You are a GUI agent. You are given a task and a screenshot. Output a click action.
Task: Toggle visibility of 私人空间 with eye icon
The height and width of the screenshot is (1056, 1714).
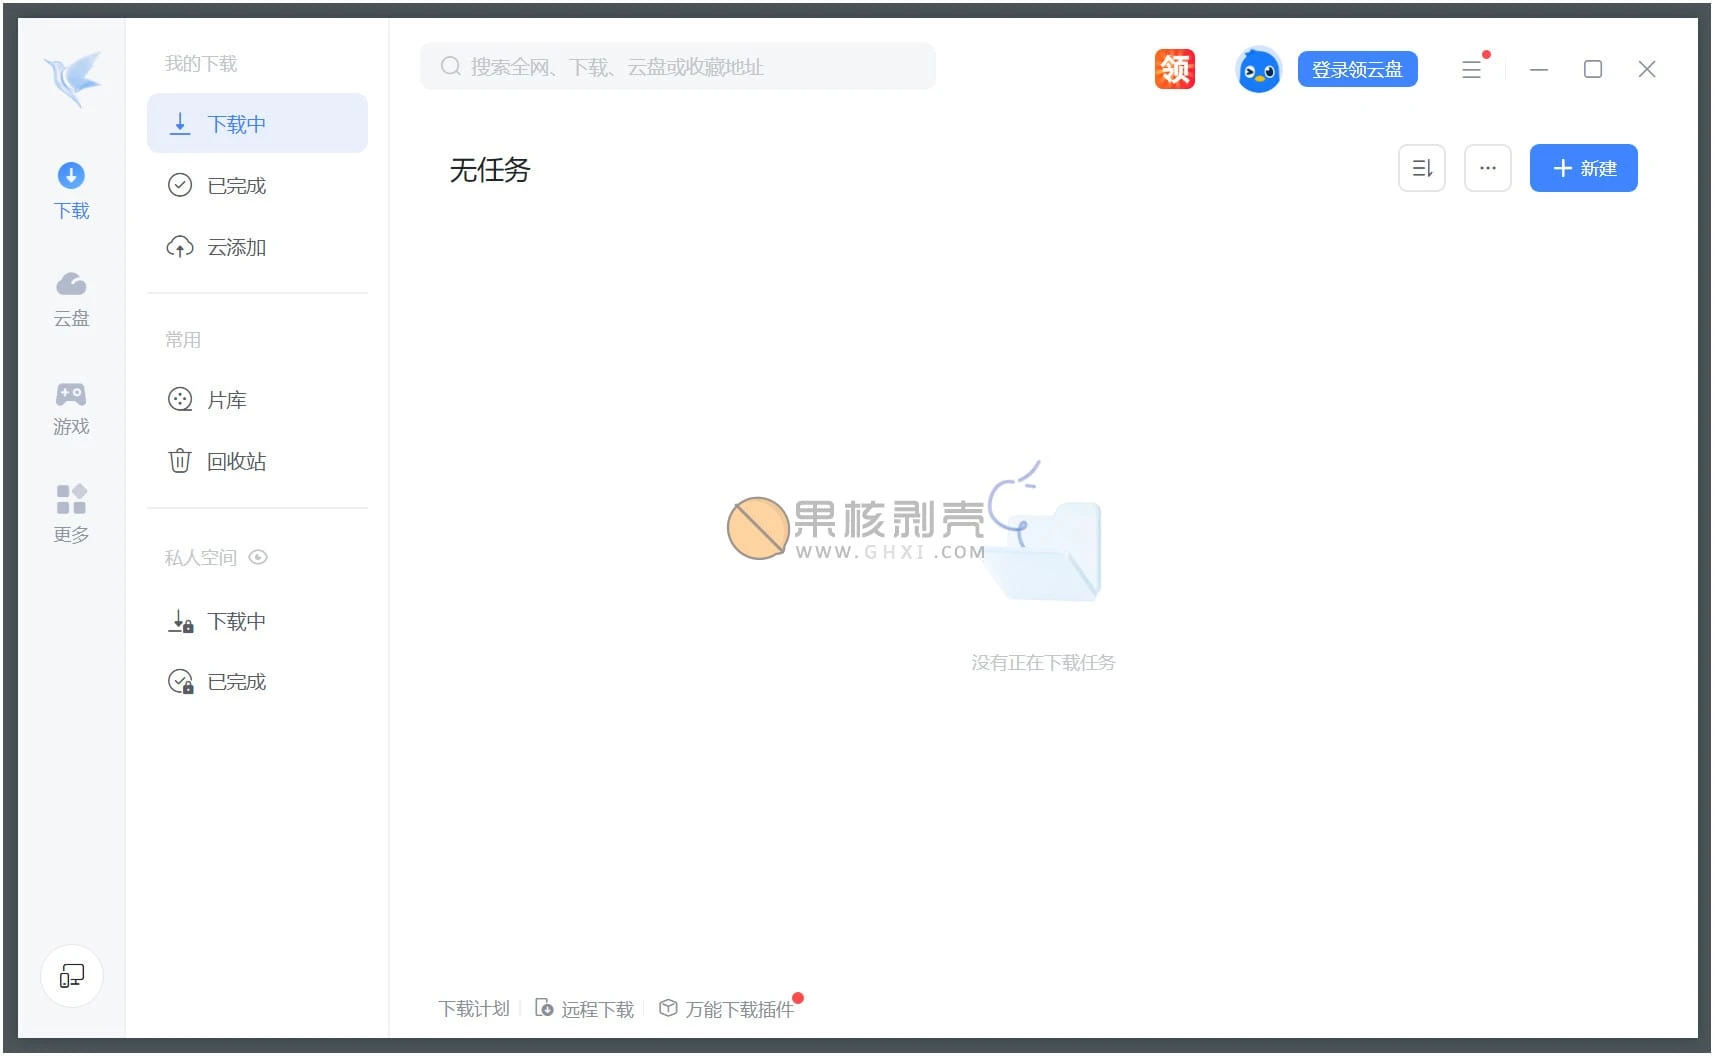pos(259,557)
